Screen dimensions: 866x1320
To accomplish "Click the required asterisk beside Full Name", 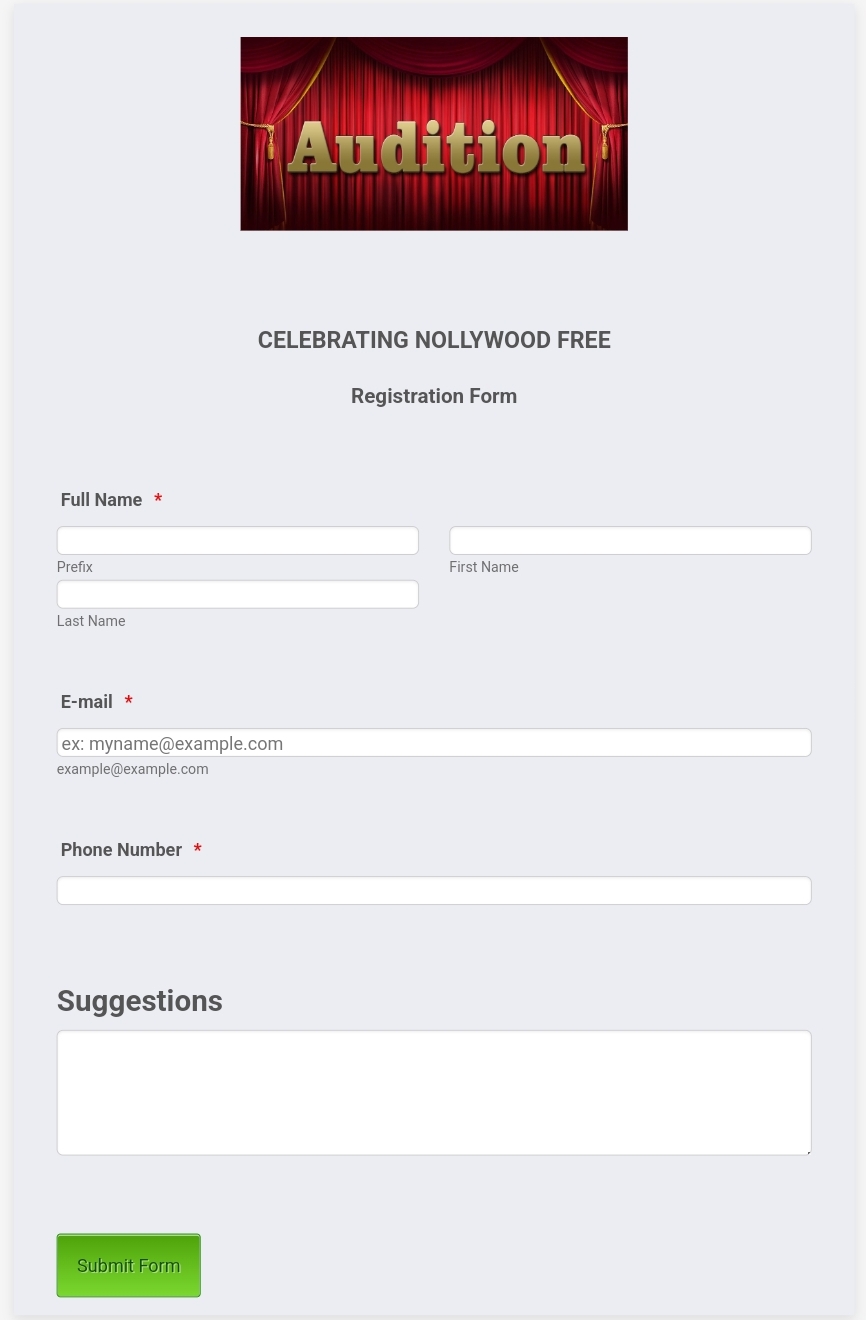I will click(x=158, y=499).
